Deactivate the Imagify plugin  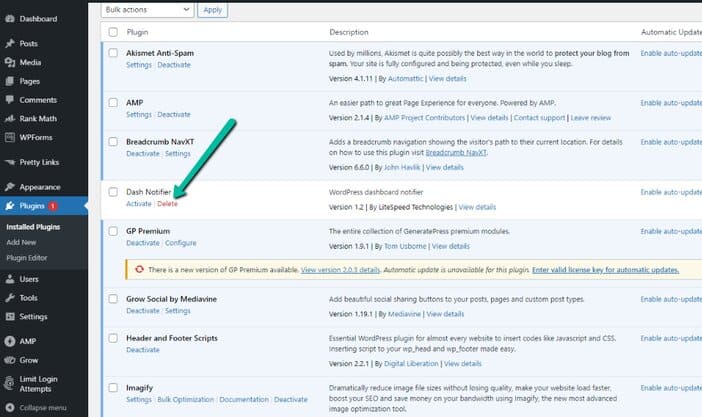(x=291, y=400)
